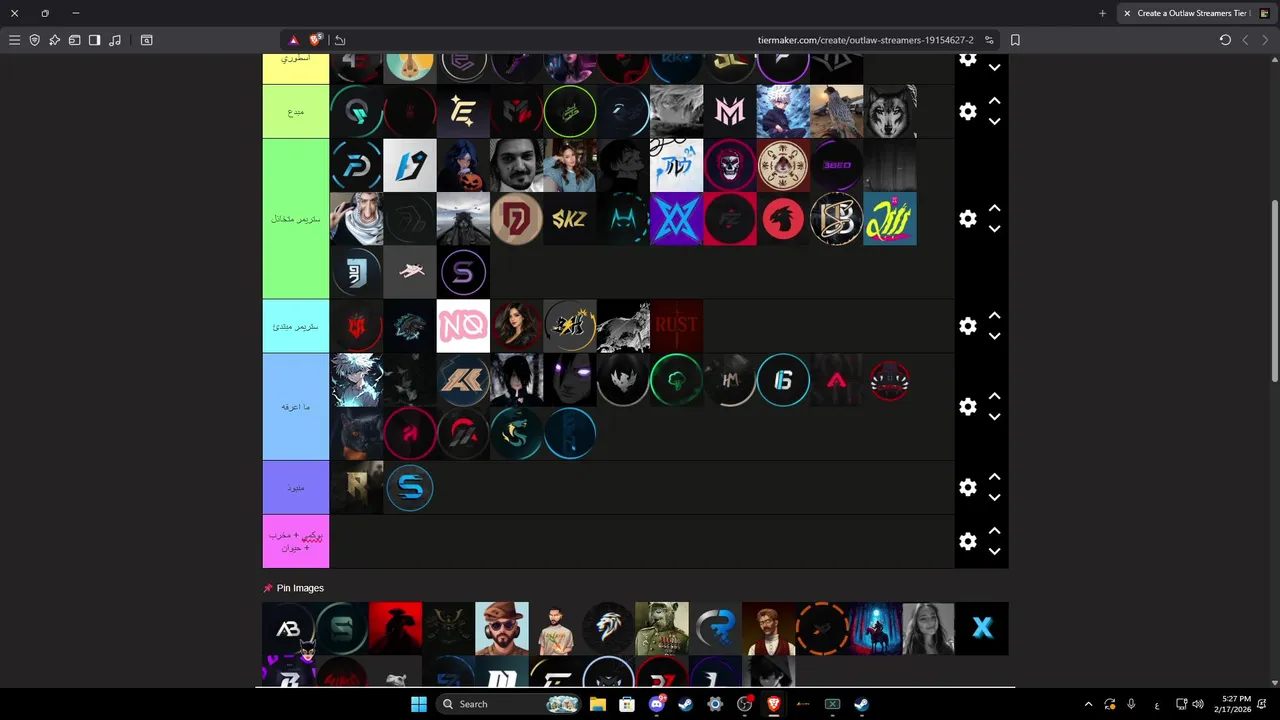Pick the green tree circle logo image
The image size is (1280, 720).
point(677,380)
